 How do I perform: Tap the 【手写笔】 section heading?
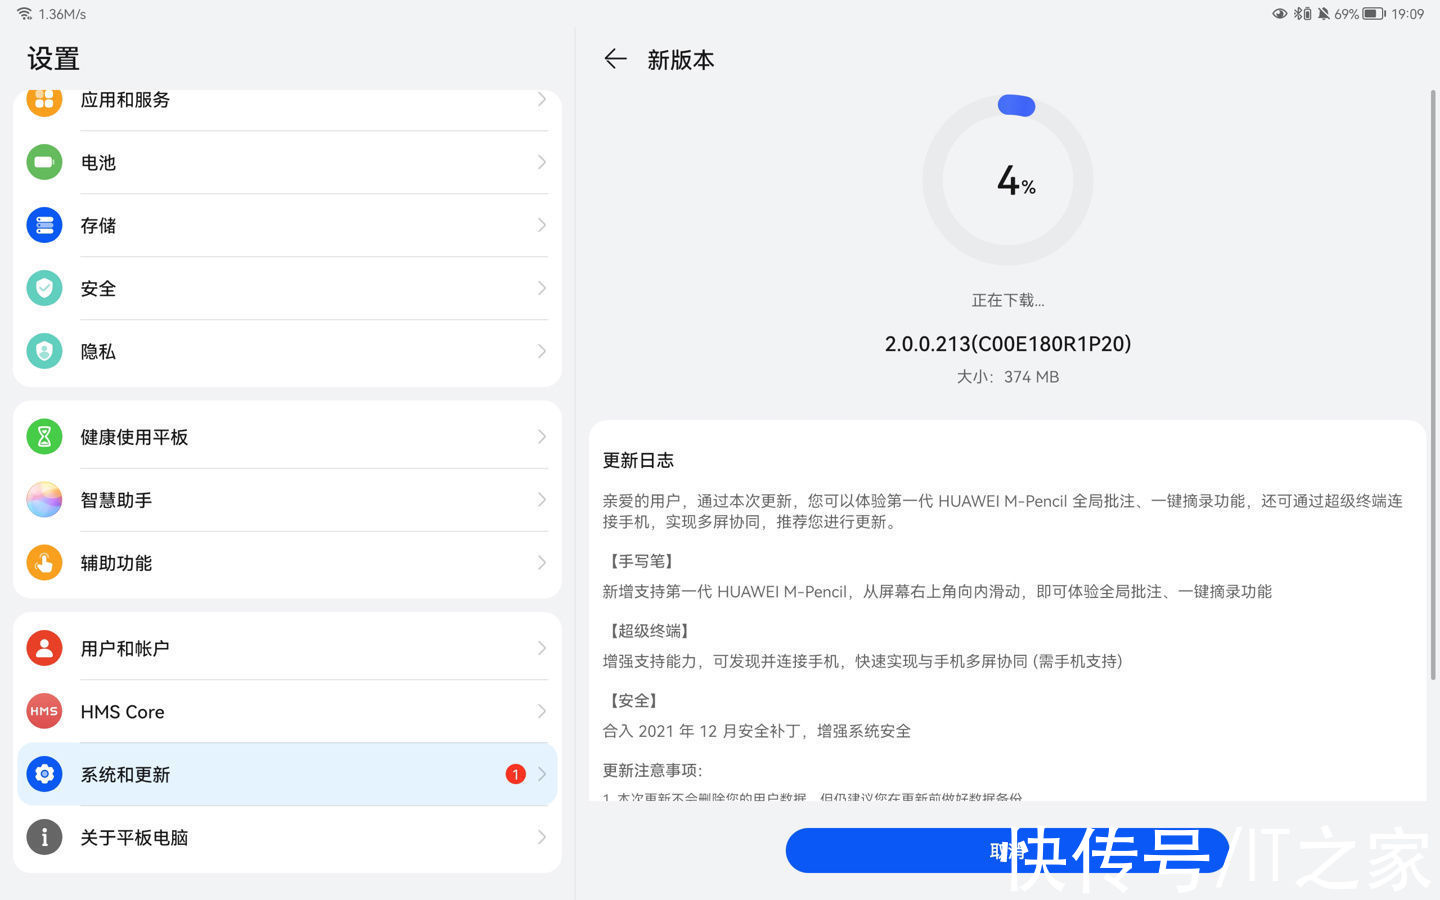point(641,561)
